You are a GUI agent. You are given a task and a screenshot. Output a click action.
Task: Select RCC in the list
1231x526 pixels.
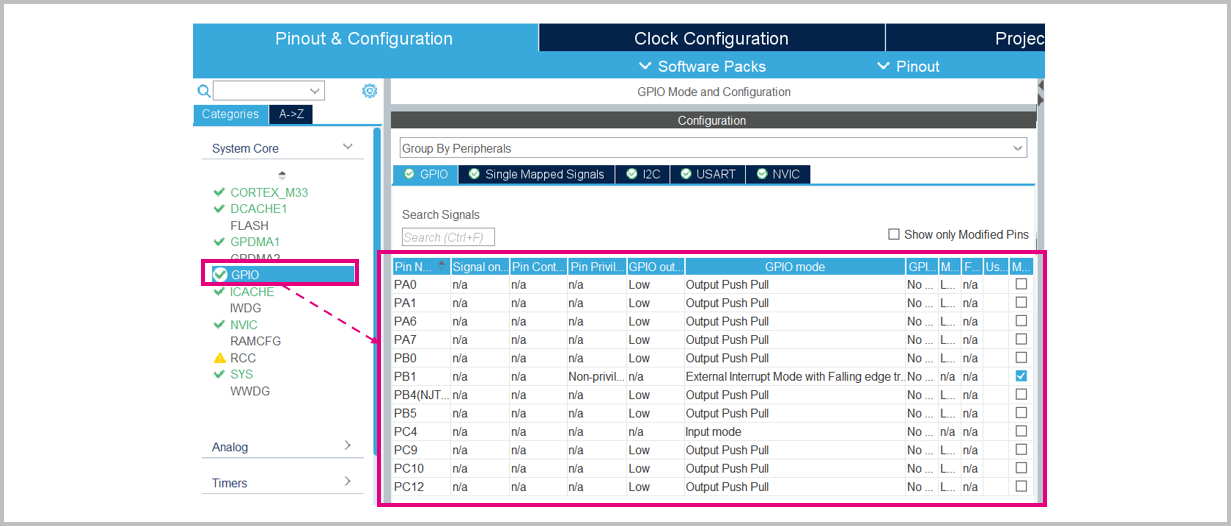pos(243,358)
